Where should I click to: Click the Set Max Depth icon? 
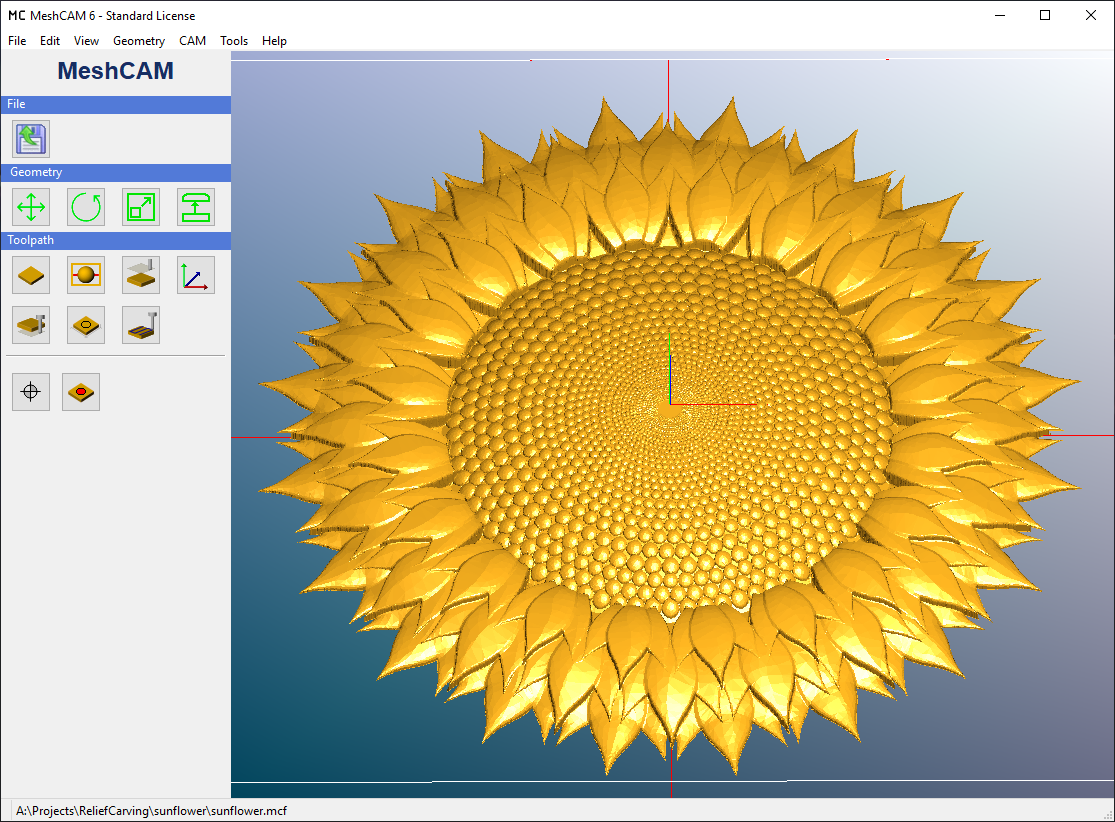(141, 274)
